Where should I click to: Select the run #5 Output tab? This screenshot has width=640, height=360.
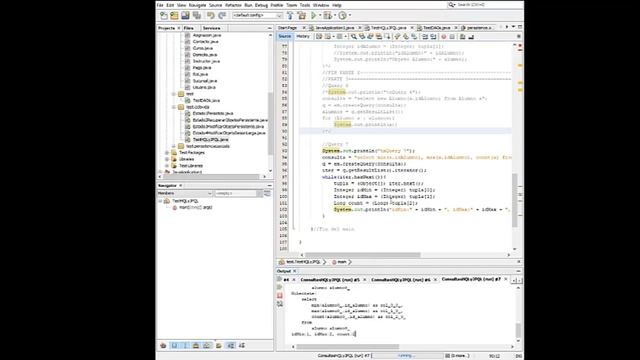point(330,280)
